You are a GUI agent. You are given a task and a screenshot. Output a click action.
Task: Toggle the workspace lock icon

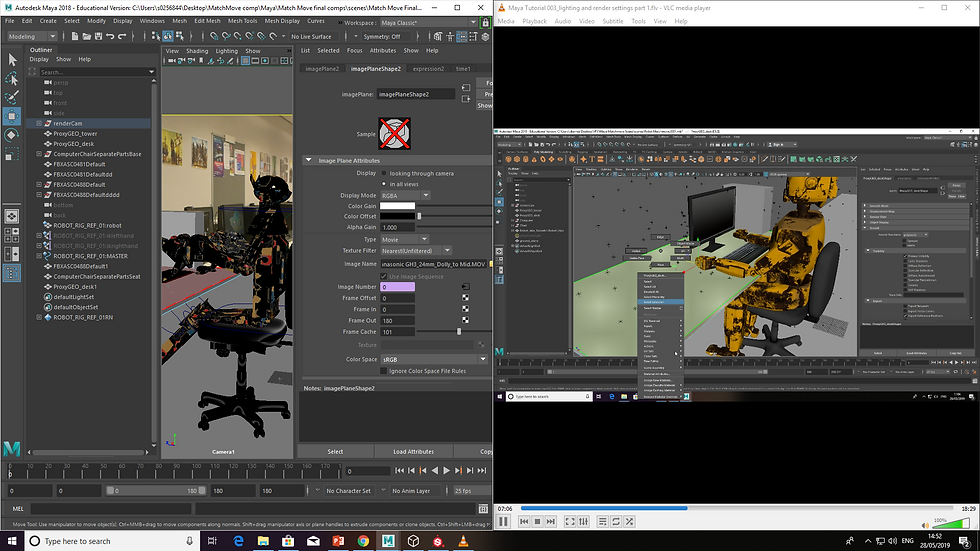click(485, 22)
